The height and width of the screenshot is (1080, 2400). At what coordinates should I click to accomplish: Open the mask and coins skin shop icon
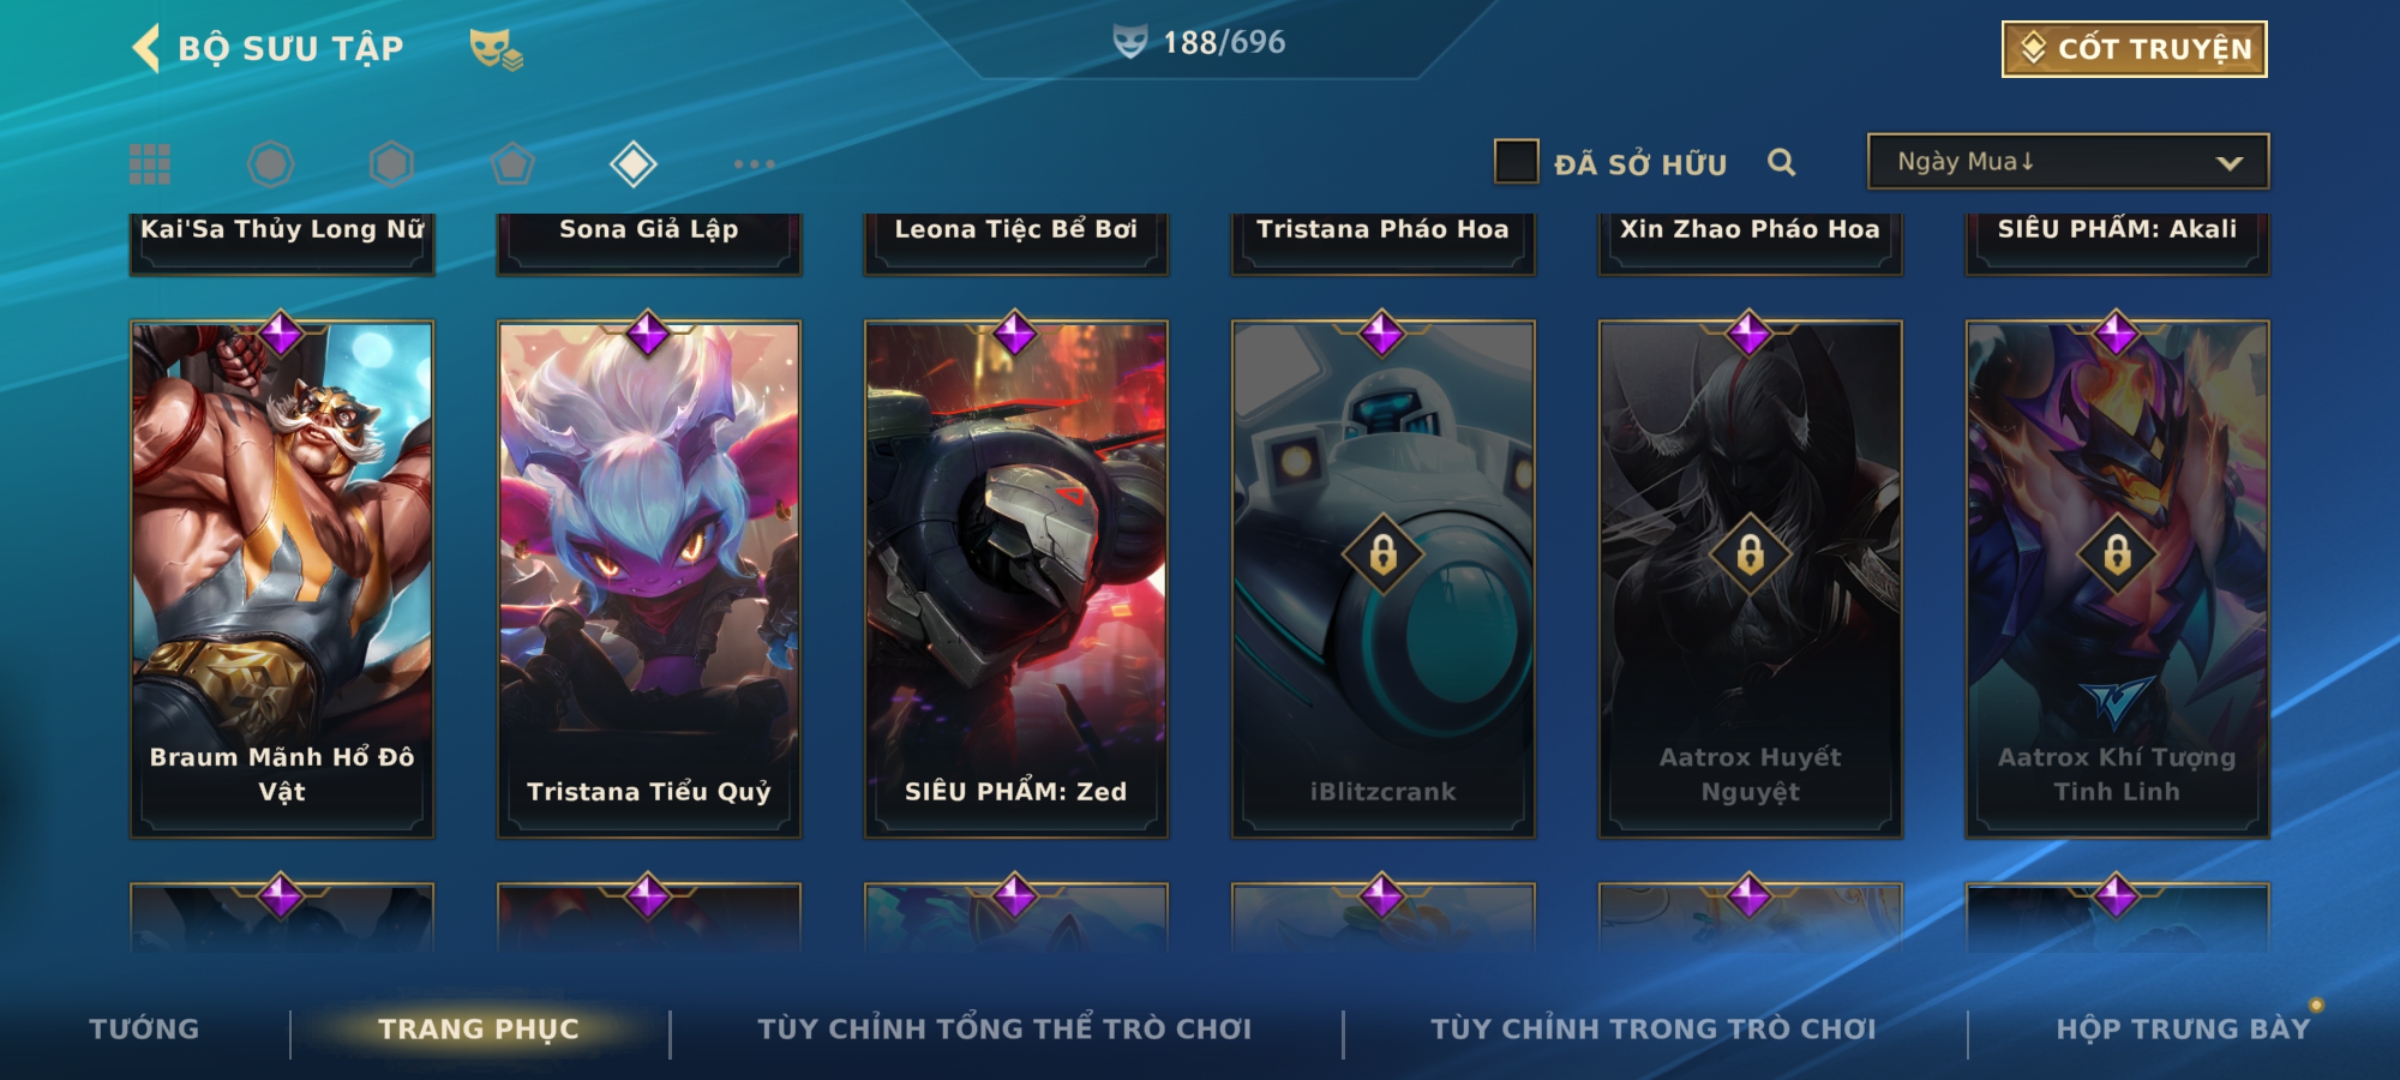tap(496, 48)
